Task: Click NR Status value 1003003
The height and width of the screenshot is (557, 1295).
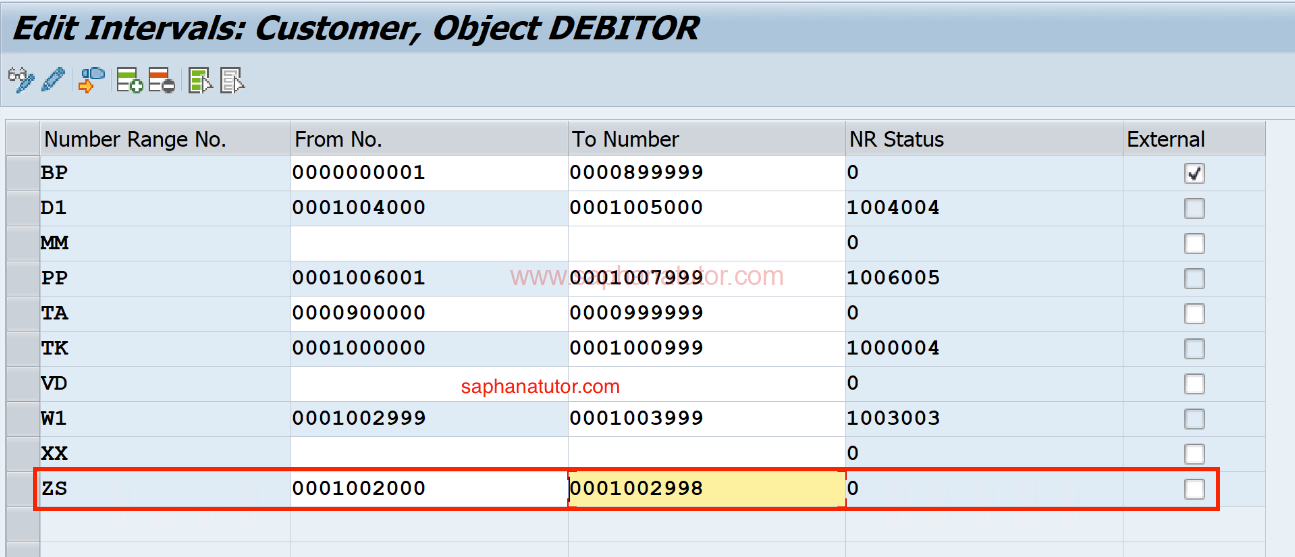Action: (893, 418)
